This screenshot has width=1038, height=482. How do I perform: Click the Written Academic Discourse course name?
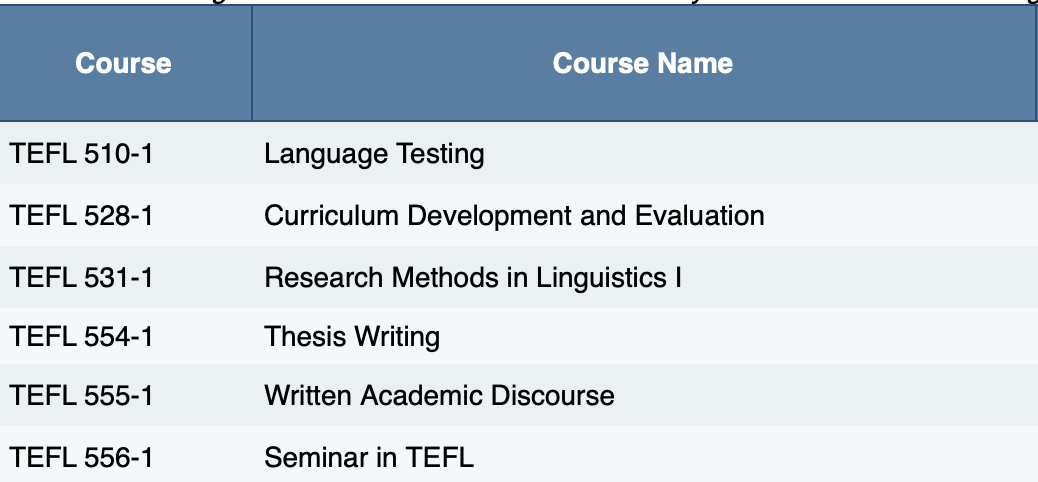tap(439, 396)
